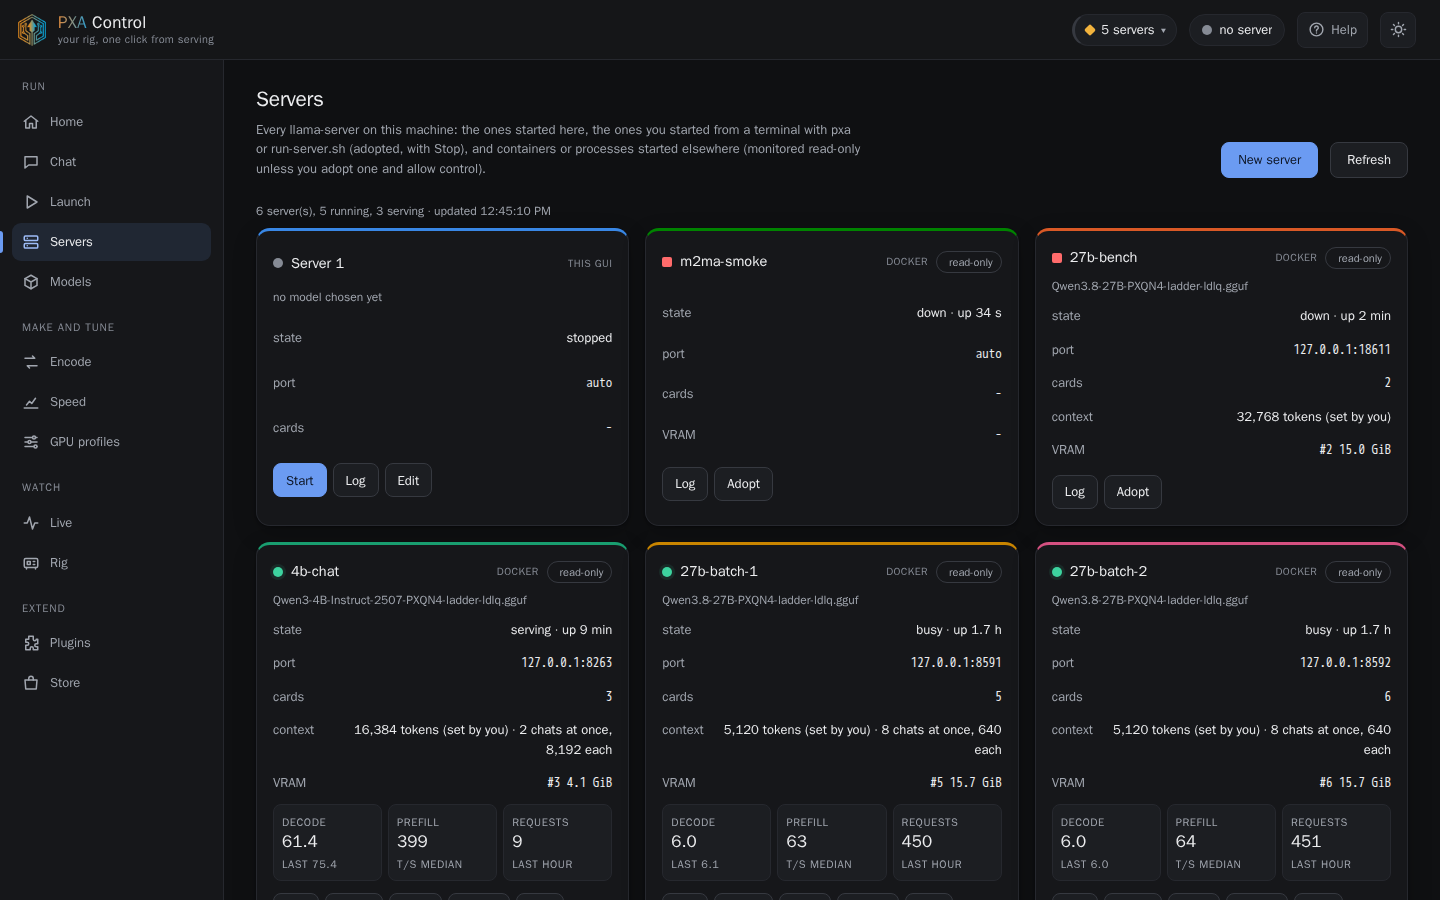Click the Plugins puzzle icon
Image resolution: width=1440 pixels, height=900 pixels.
[x=31, y=643]
